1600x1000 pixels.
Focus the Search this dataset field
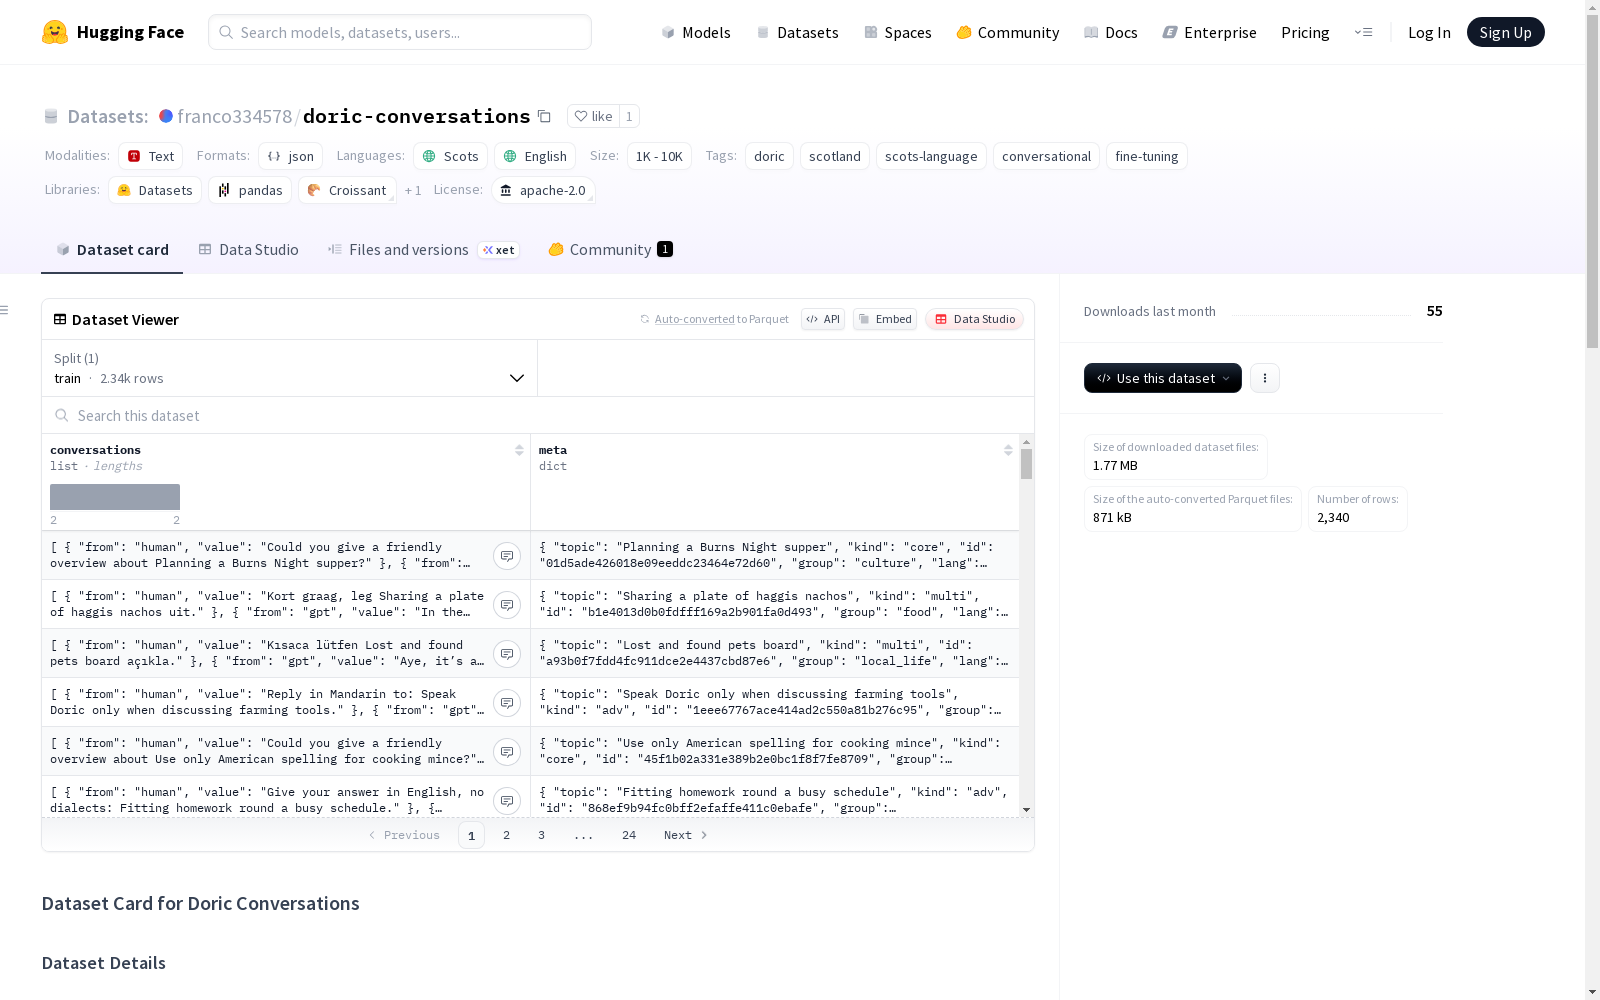[538, 415]
